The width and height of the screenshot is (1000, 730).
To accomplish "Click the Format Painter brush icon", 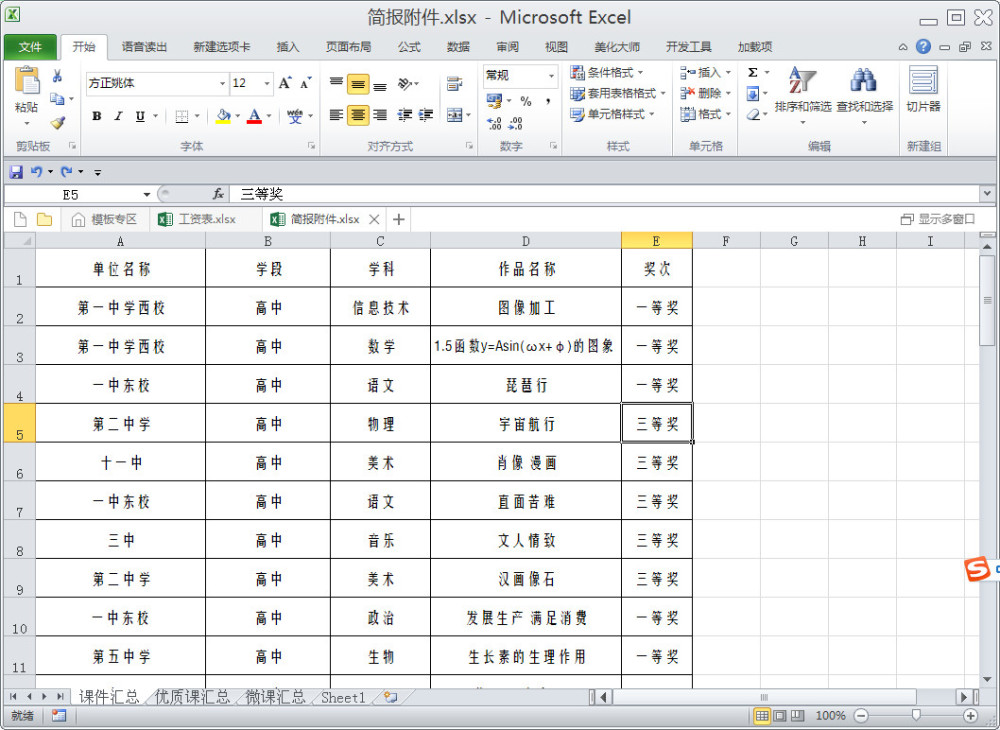I will tap(57, 123).
